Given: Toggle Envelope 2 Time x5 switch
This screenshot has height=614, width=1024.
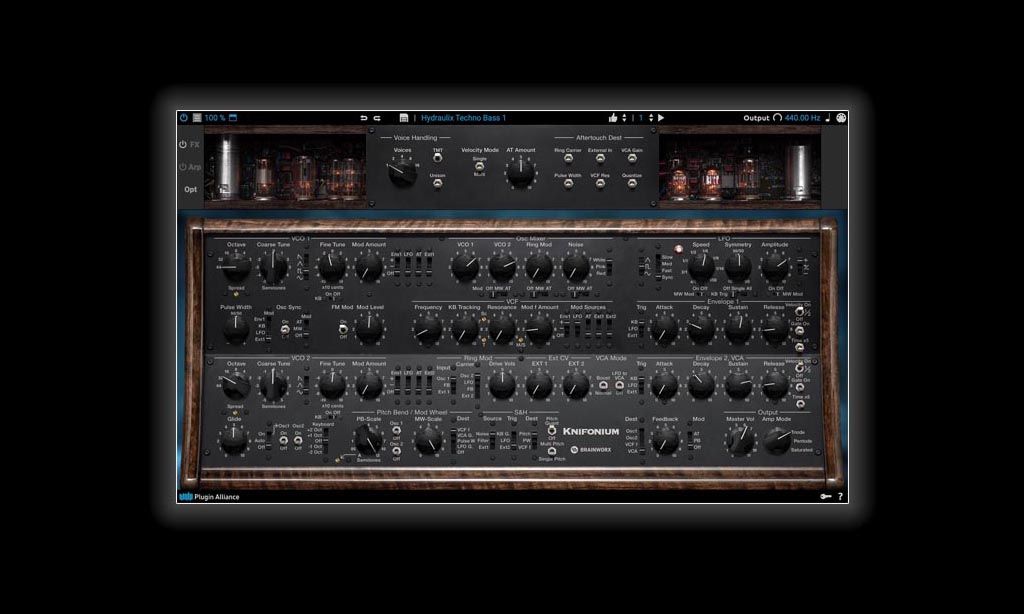Looking at the screenshot, I should point(799,404).
